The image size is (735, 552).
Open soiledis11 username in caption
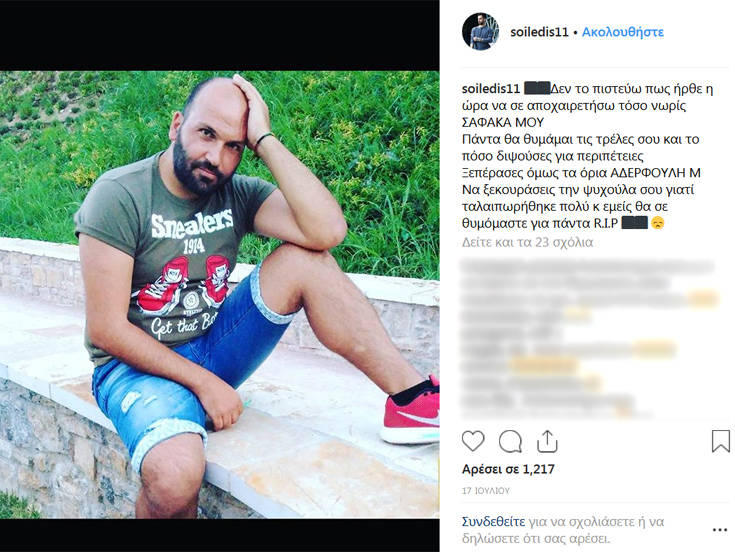tap(491, 89)
